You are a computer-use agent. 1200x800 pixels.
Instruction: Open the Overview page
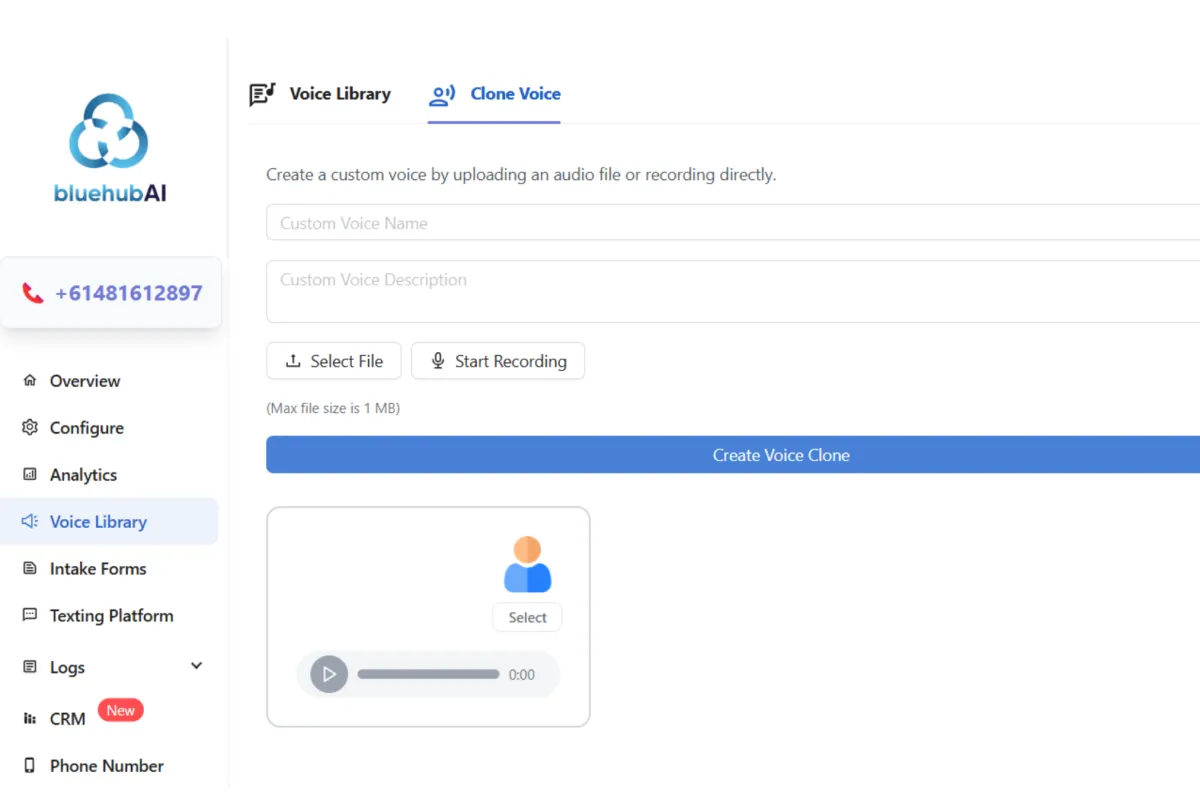tap(109, 381)
